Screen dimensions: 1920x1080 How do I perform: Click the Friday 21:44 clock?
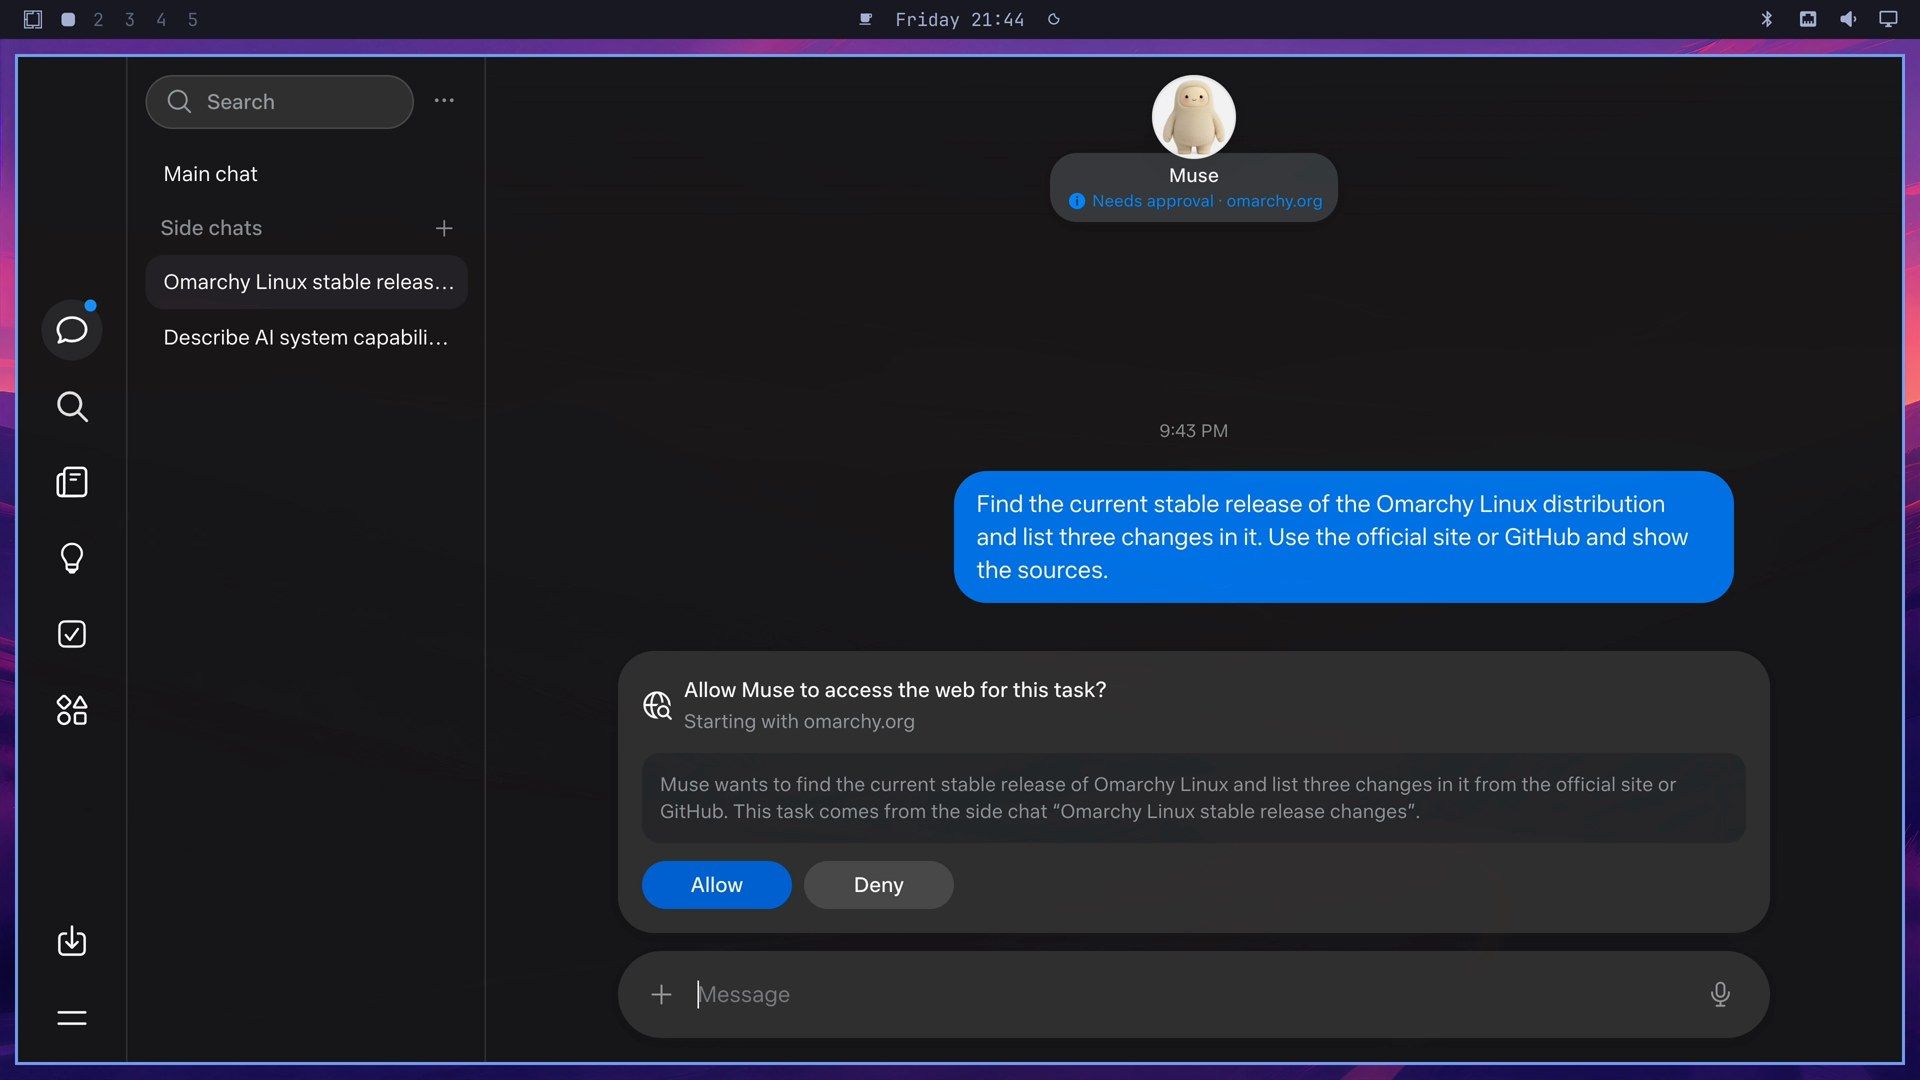coord(959,19)
